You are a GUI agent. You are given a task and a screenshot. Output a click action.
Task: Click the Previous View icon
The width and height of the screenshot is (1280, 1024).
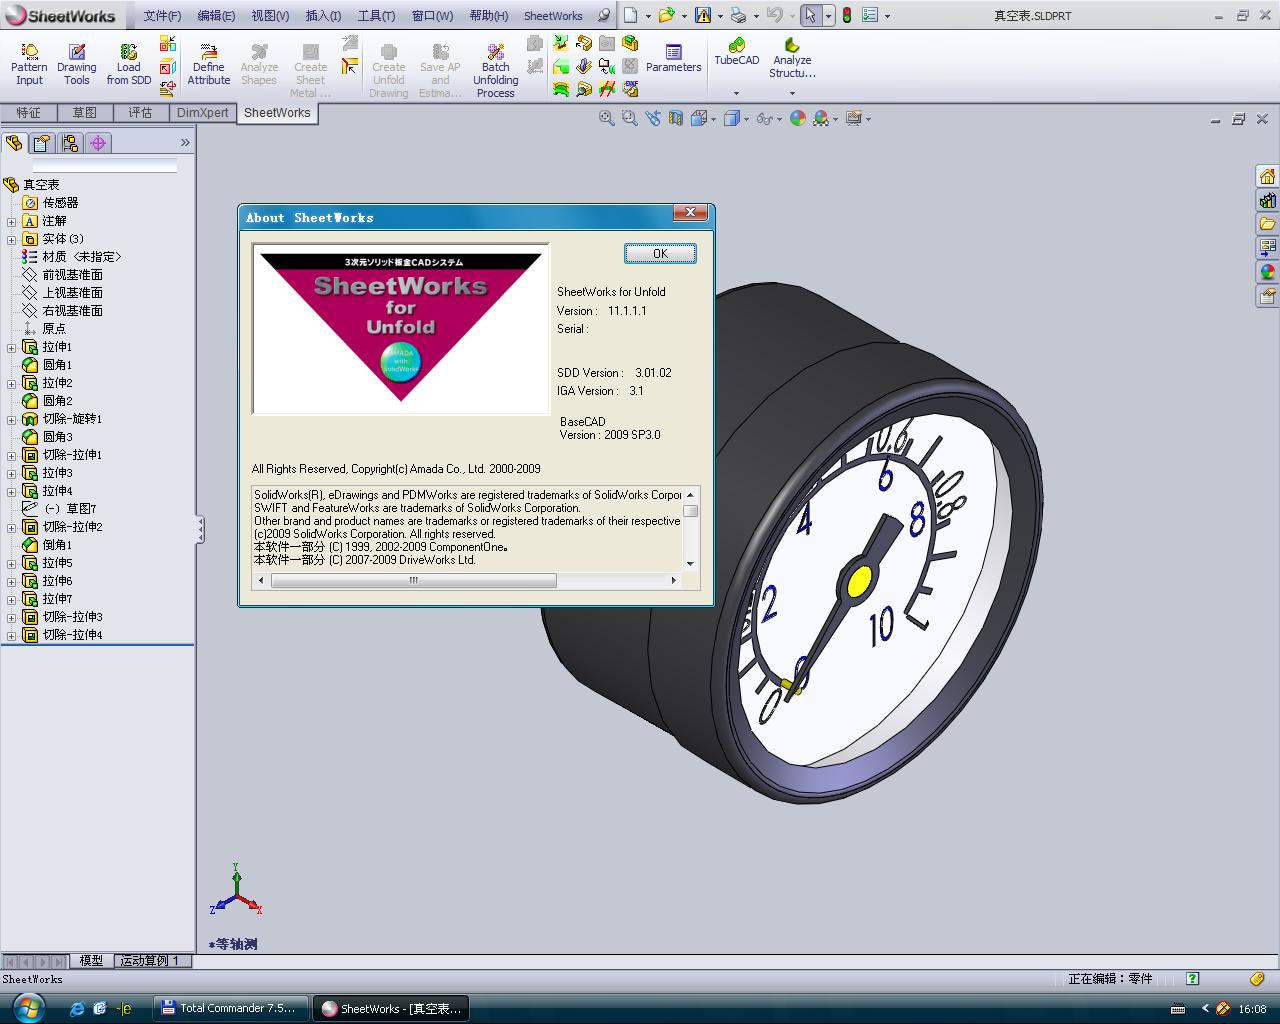coord(653,118)
